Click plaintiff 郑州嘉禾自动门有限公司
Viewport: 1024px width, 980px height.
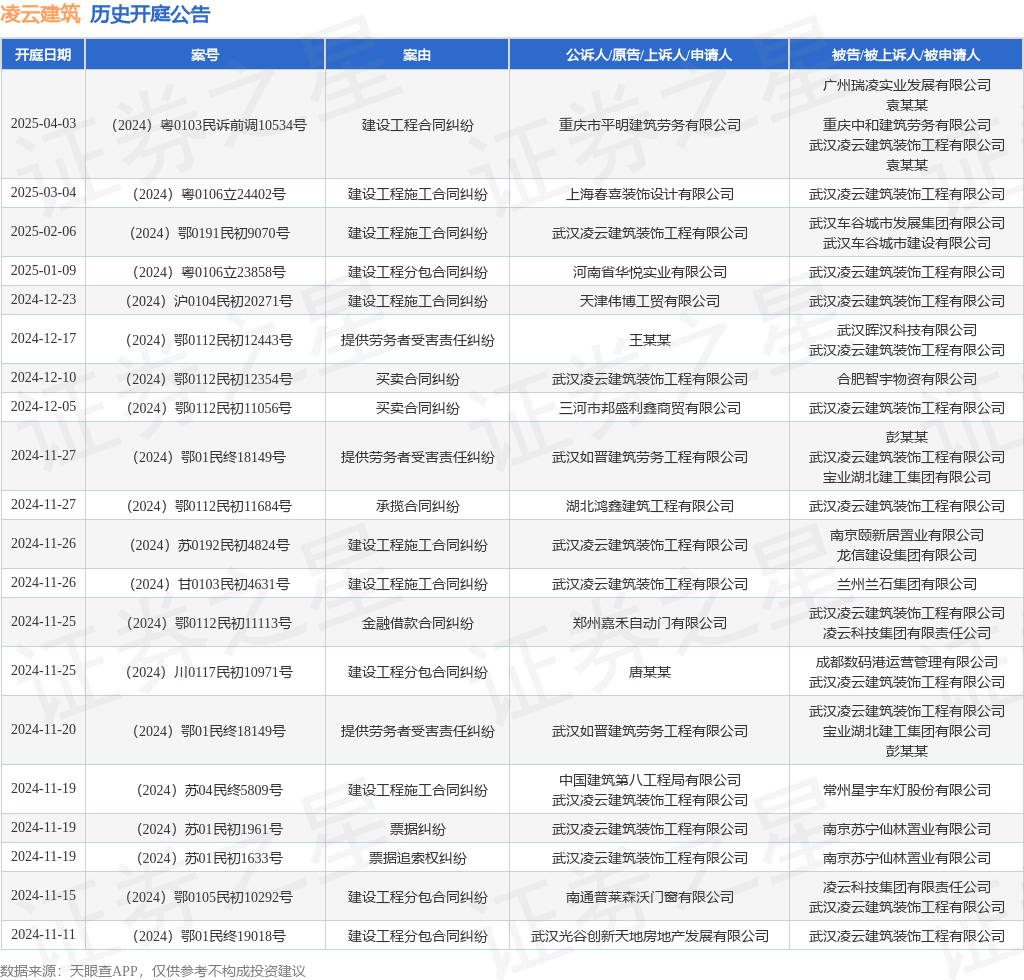(x=649, y=624)
